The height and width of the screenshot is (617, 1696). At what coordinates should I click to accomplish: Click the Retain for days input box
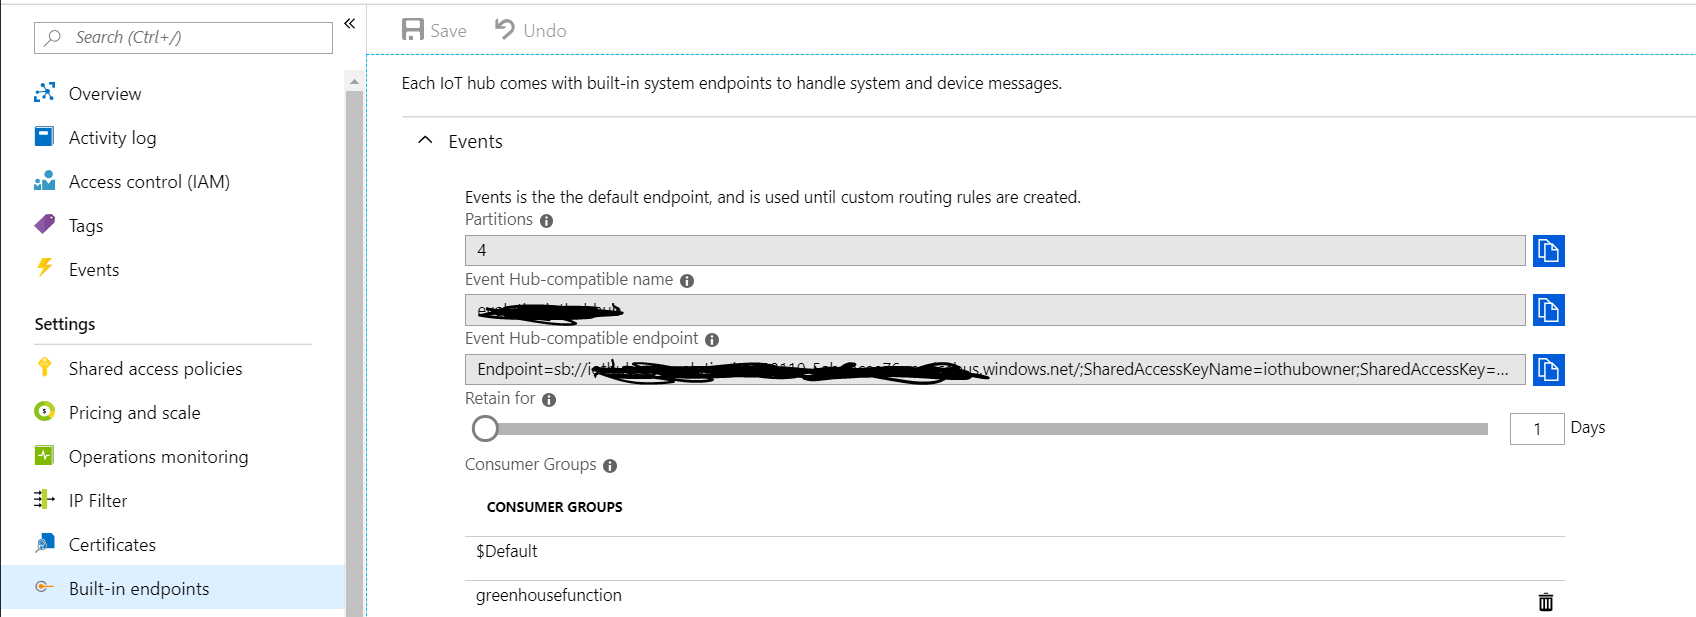[x=1537, y=429]
